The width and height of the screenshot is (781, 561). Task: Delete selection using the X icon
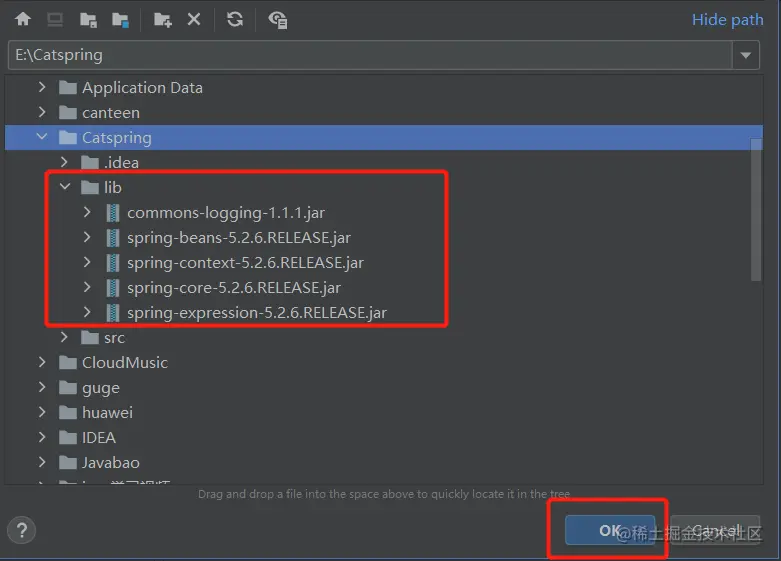pyautogui.click(x=194, y=19)
